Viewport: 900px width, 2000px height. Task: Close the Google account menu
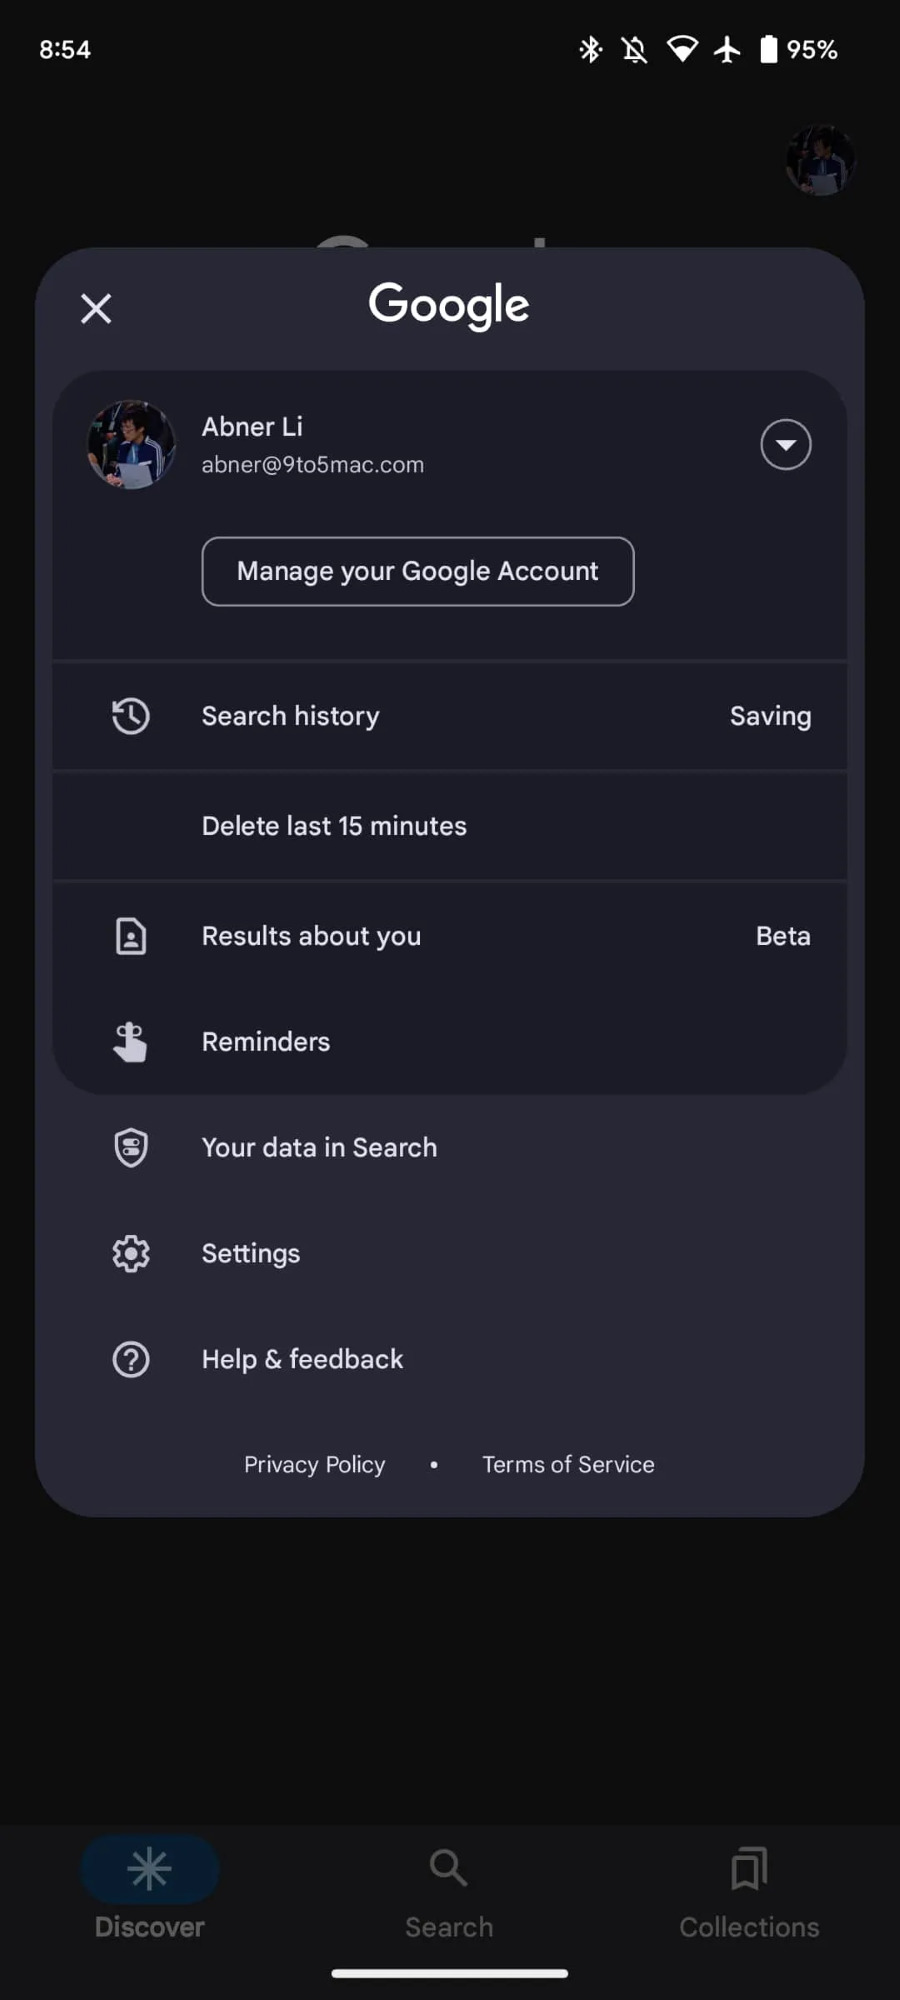coord(96,308)
